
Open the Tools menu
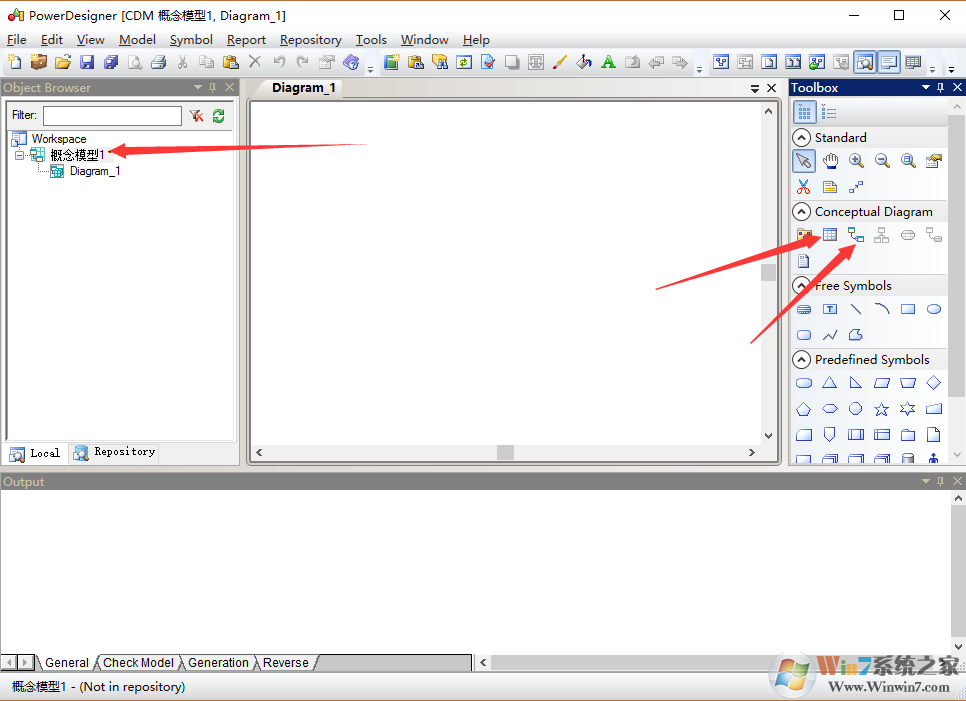tap(371, 40)
